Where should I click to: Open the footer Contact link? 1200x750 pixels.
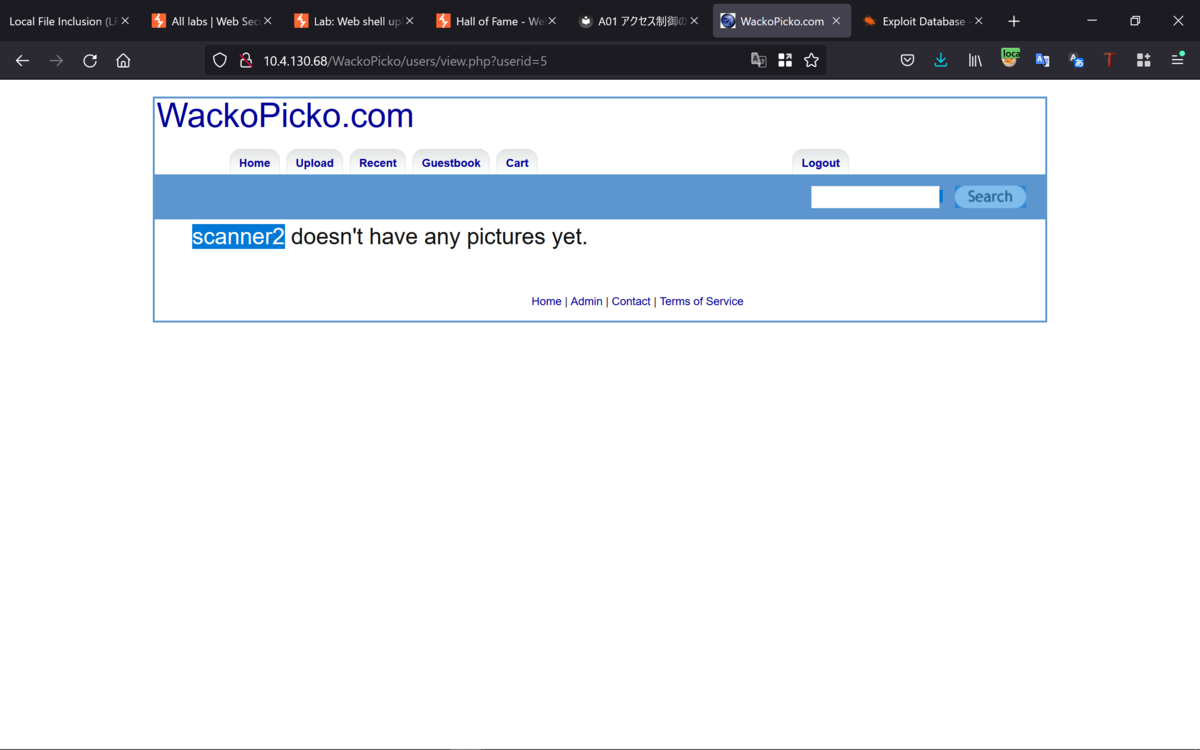point(631,301)
